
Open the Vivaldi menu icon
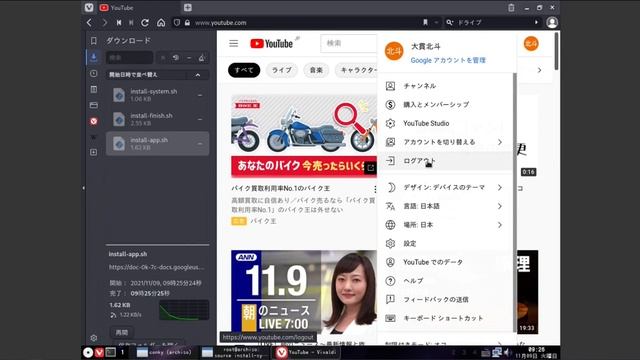[89, 7]
